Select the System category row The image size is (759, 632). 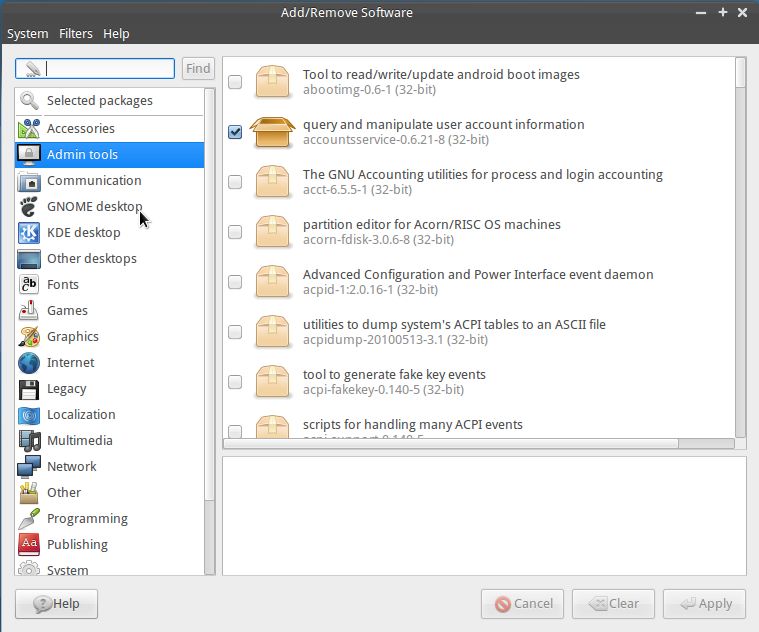tap(109, 569)
